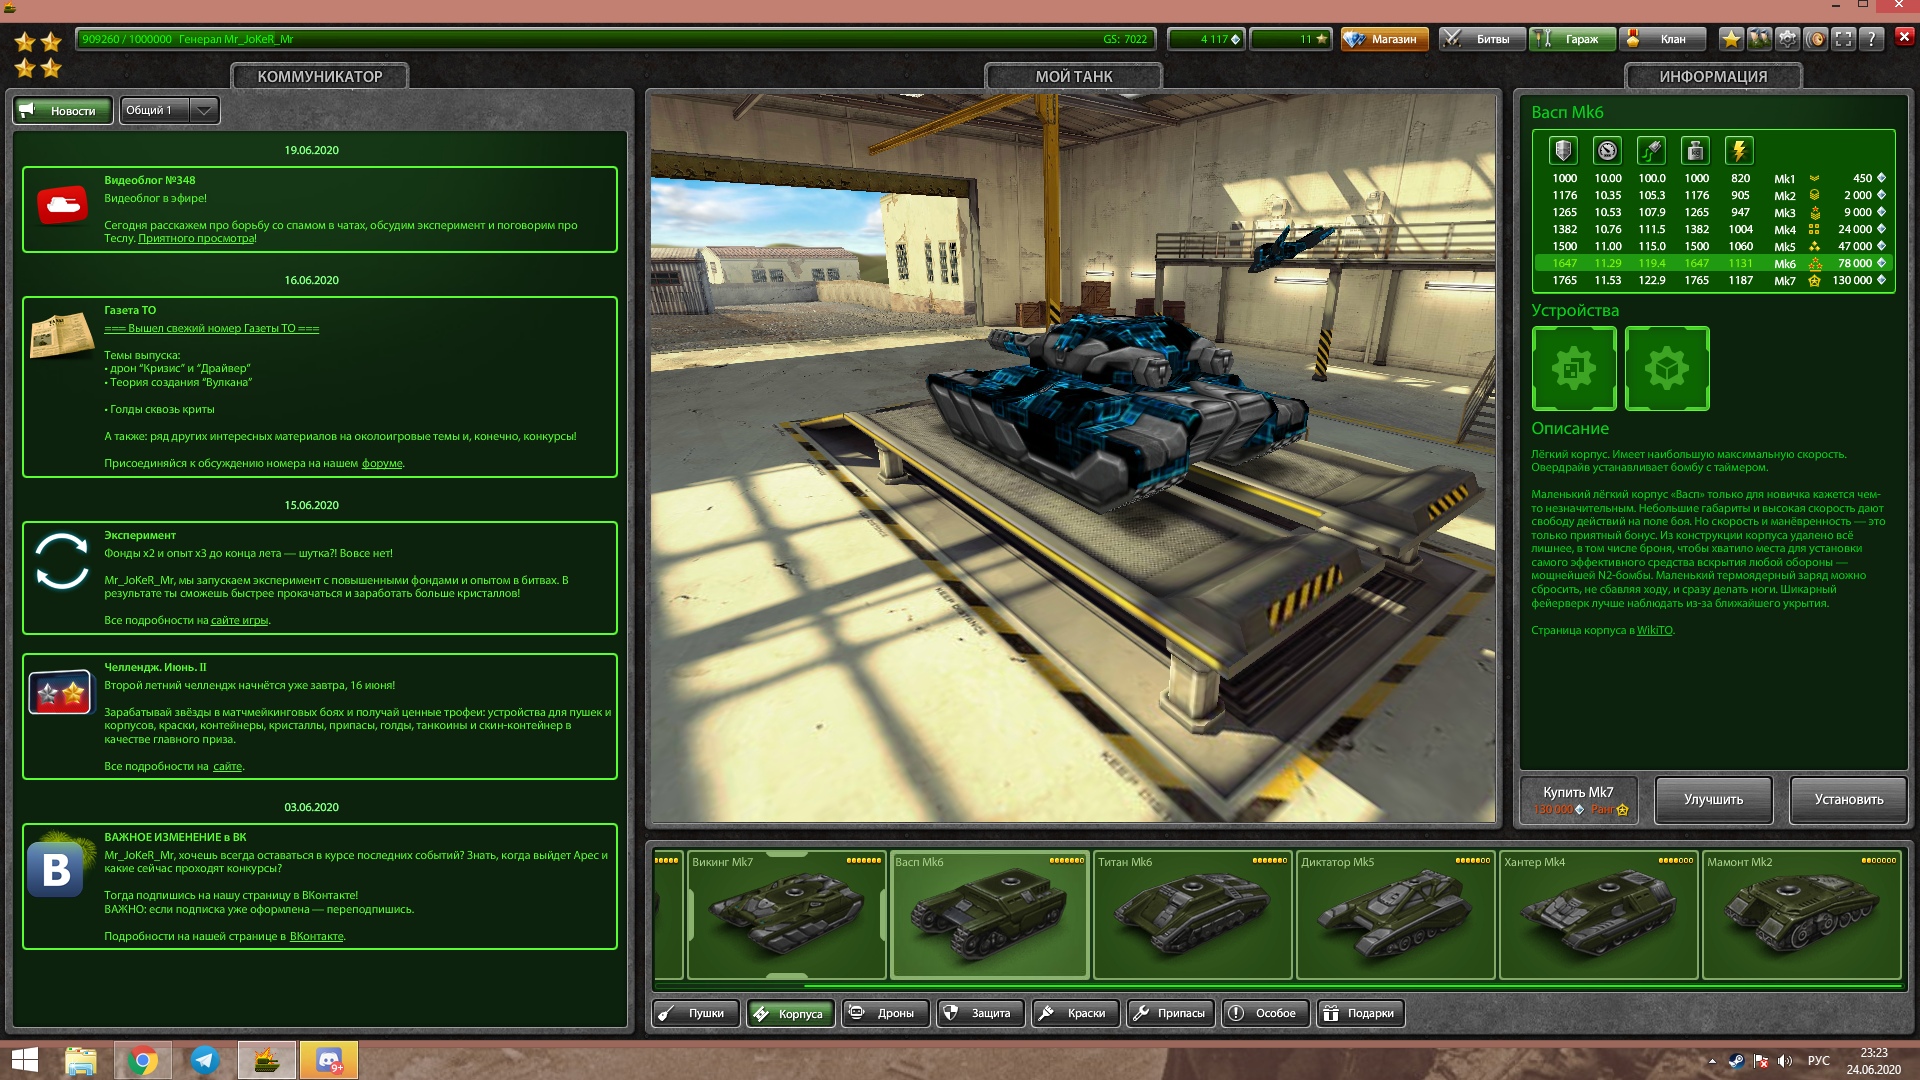Open Windows Start button

25,1060
